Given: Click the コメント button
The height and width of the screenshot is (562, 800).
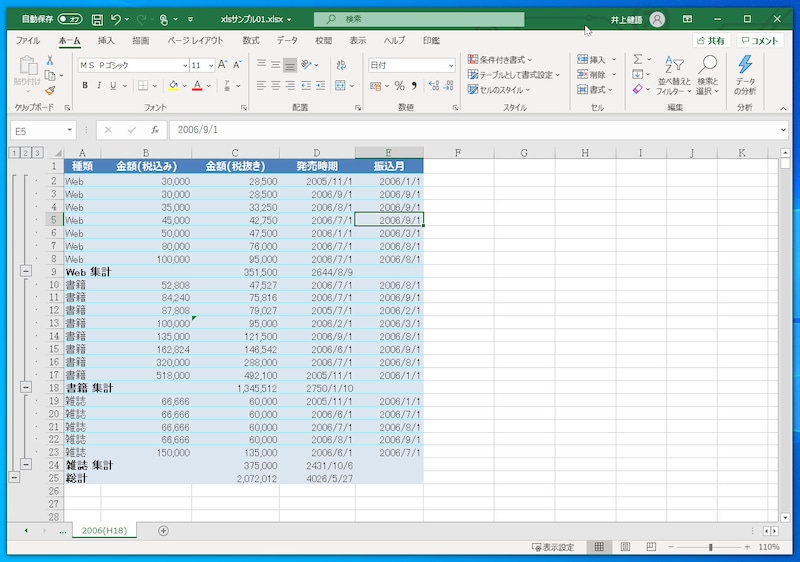Looking at the screenshot, I should tap(759, 40).
